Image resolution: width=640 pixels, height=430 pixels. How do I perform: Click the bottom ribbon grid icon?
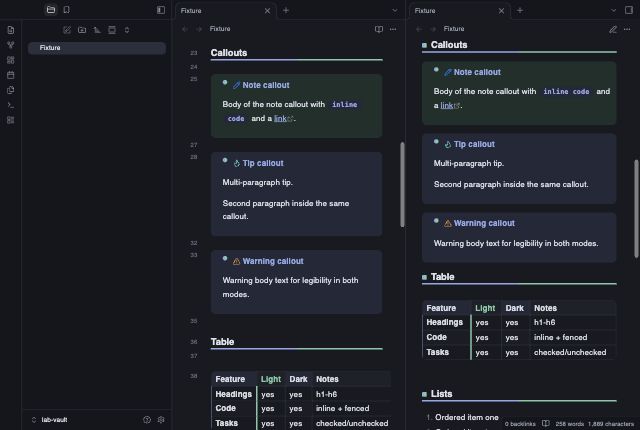point(11,120)
